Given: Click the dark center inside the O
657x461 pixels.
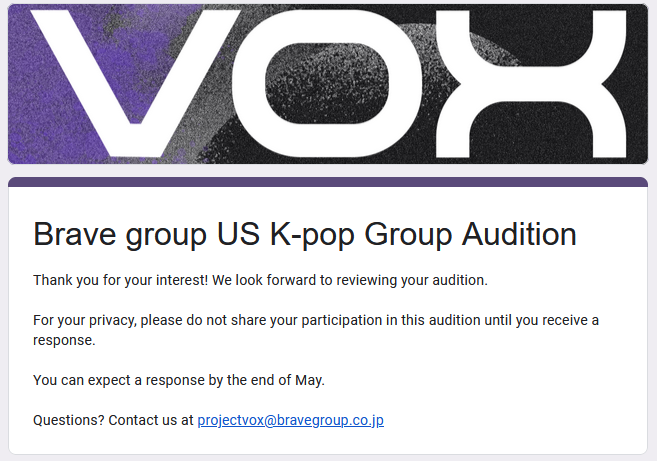Looking at the screenshot, I should pos(327,83).
